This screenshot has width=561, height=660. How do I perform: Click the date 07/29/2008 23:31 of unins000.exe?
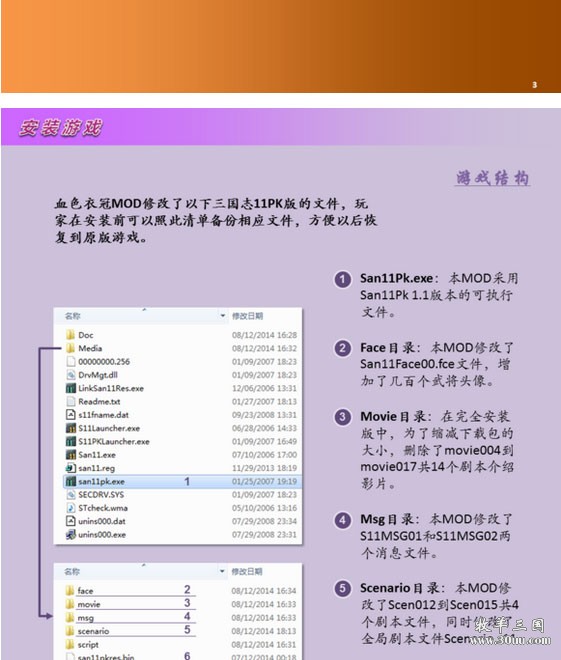(264, 535)
